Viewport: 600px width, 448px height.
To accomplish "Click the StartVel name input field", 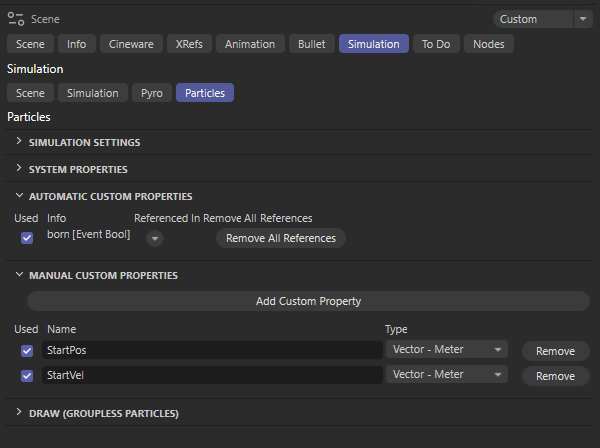I will [212, 376].
